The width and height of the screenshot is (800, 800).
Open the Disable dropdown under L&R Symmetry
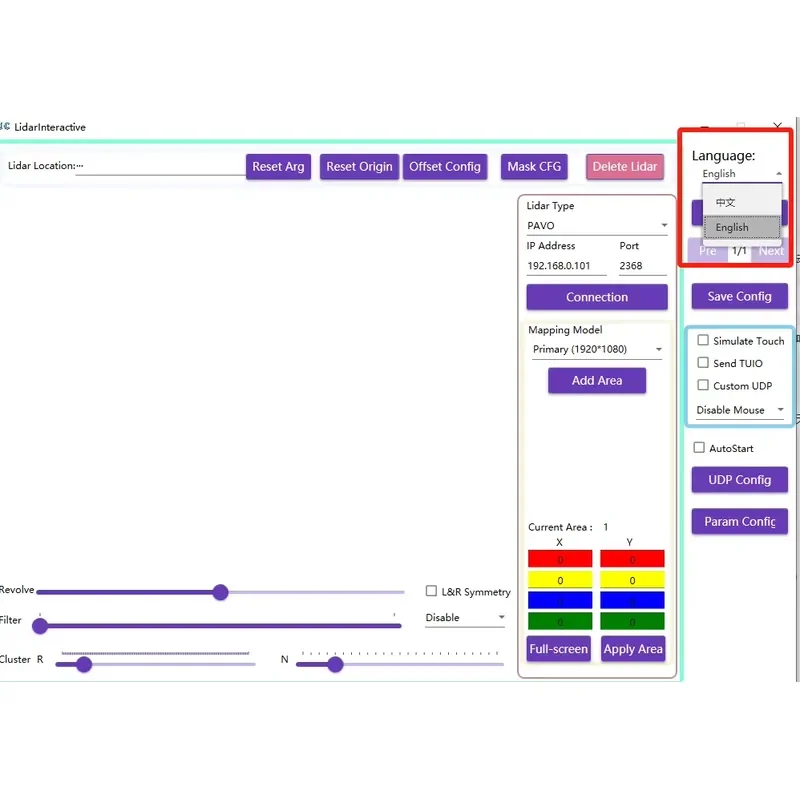[465, 618]
